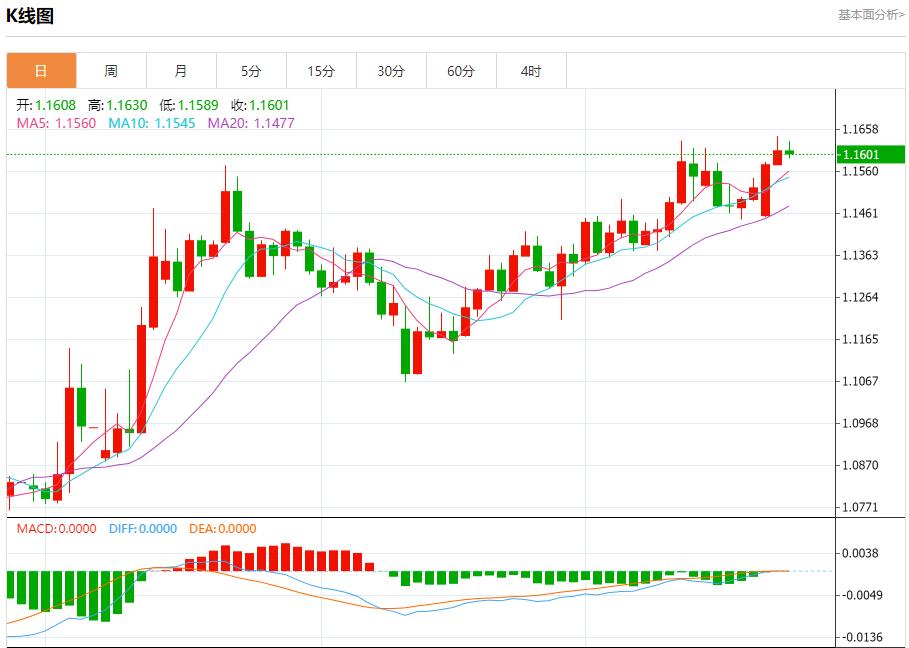Switch to the 4时 four-hour tab
The image size is (909, 648).
(x=531, y=71)
